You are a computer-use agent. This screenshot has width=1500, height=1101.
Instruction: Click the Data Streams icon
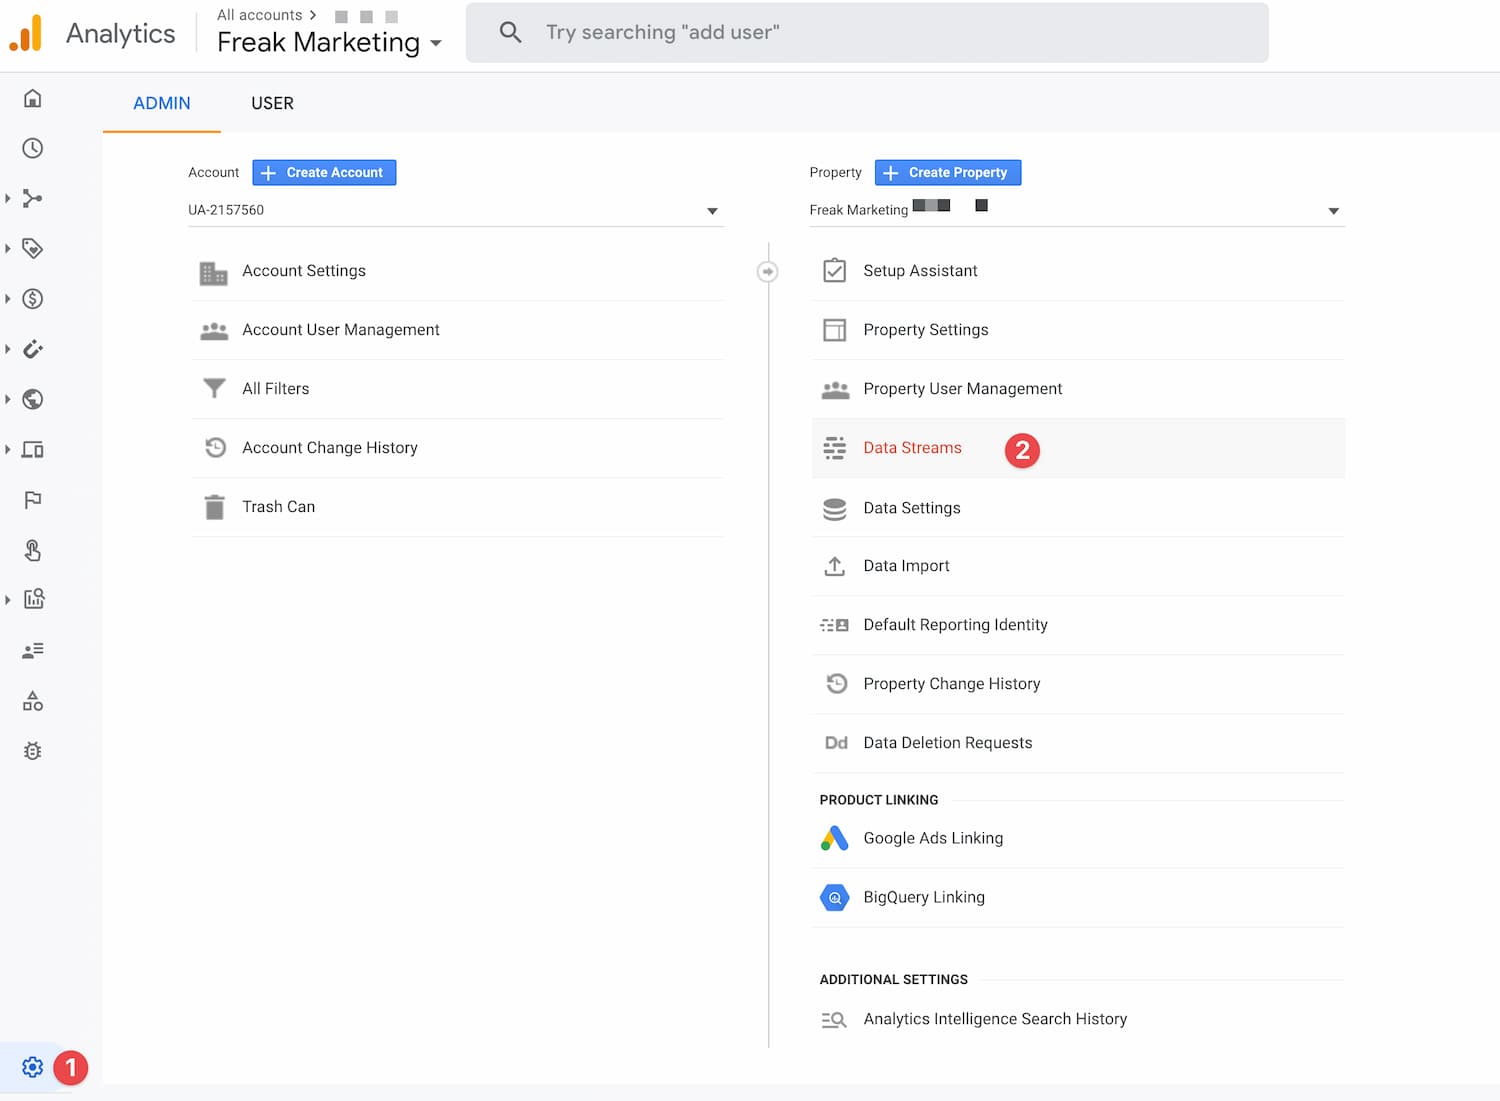click(x=834, y=448)
